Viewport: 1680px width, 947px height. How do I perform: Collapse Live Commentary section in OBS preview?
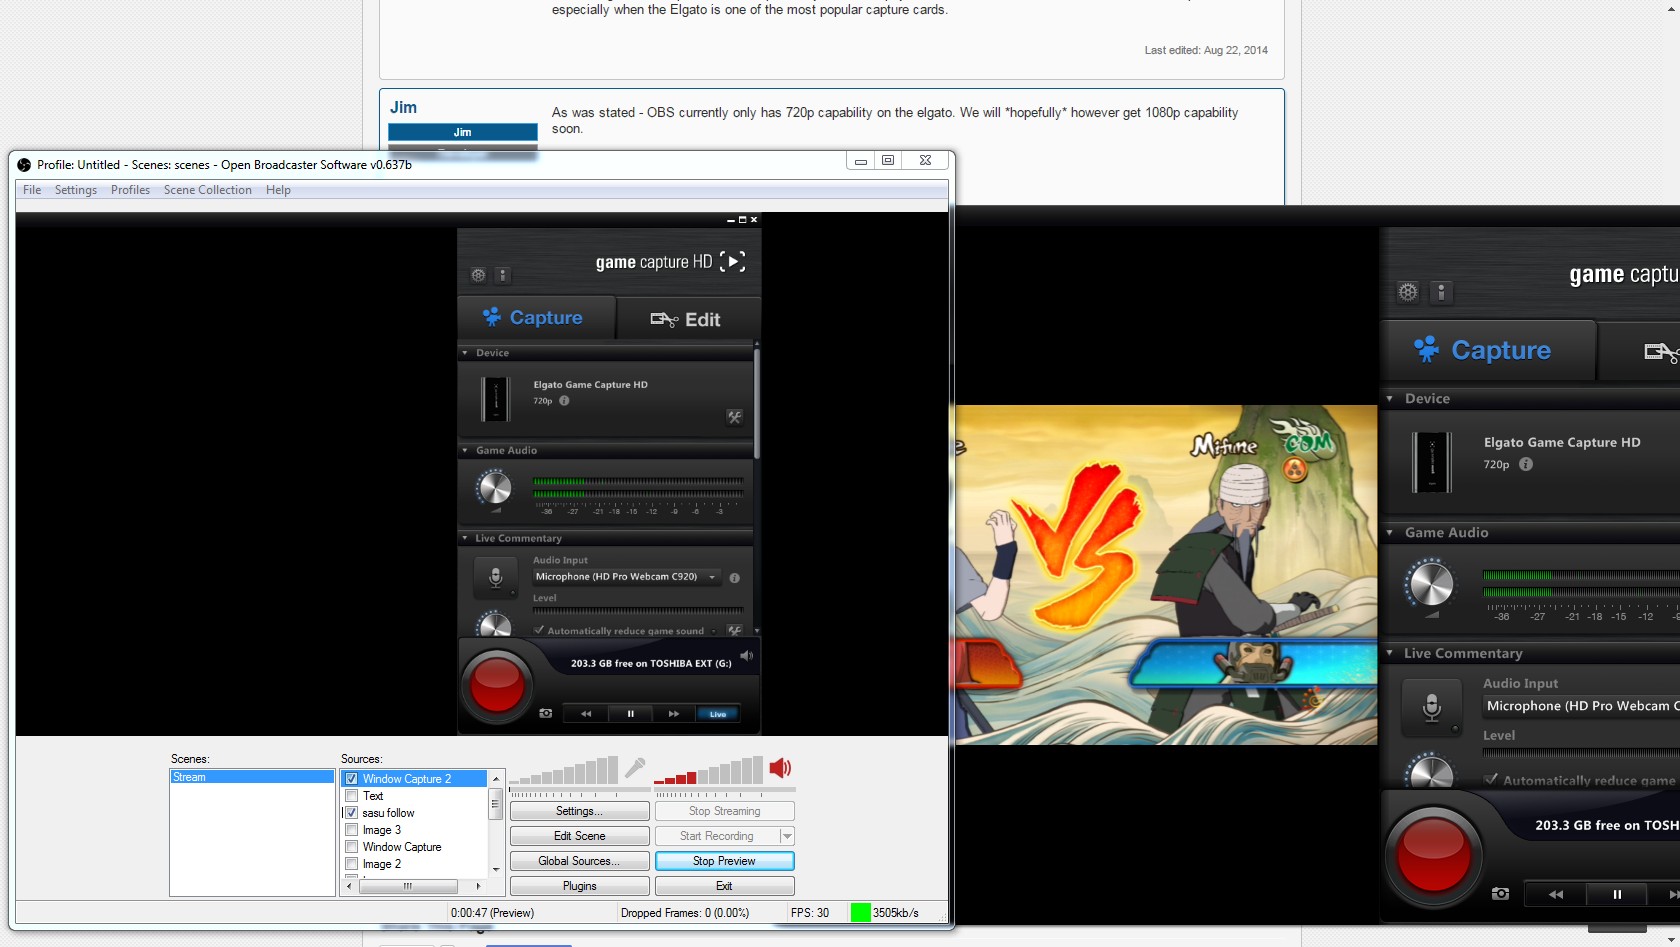coord(465,538)
